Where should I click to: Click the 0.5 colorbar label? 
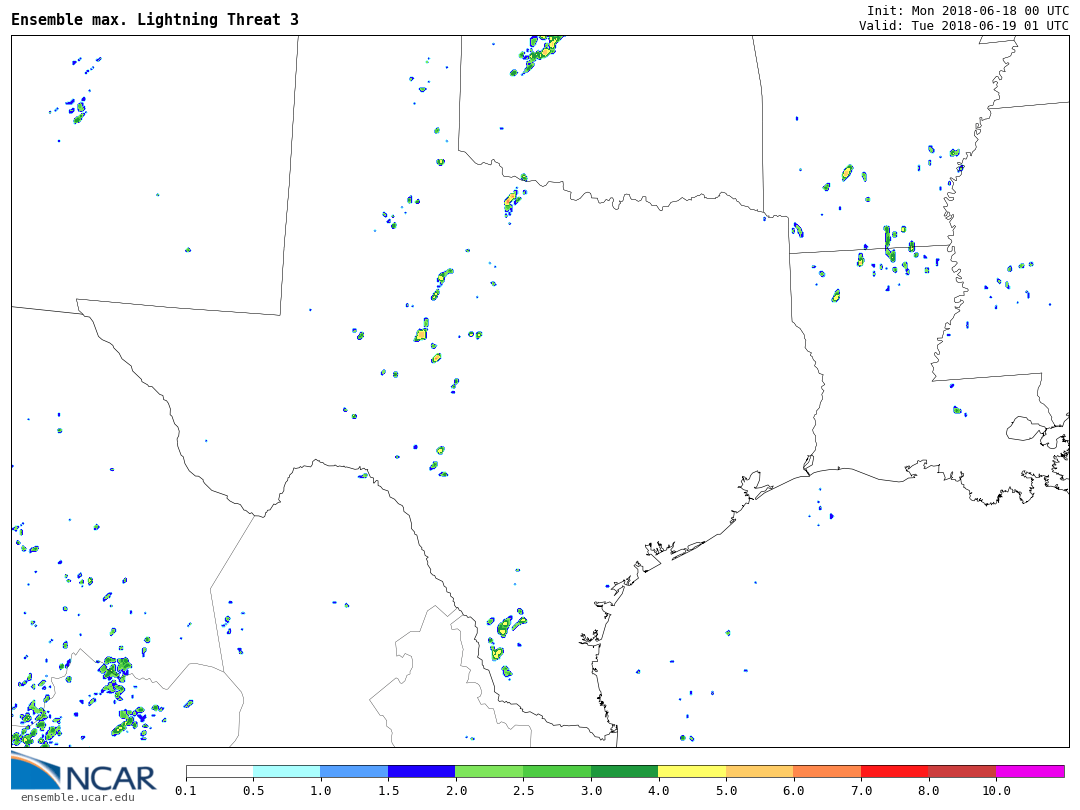coord(253,790)
